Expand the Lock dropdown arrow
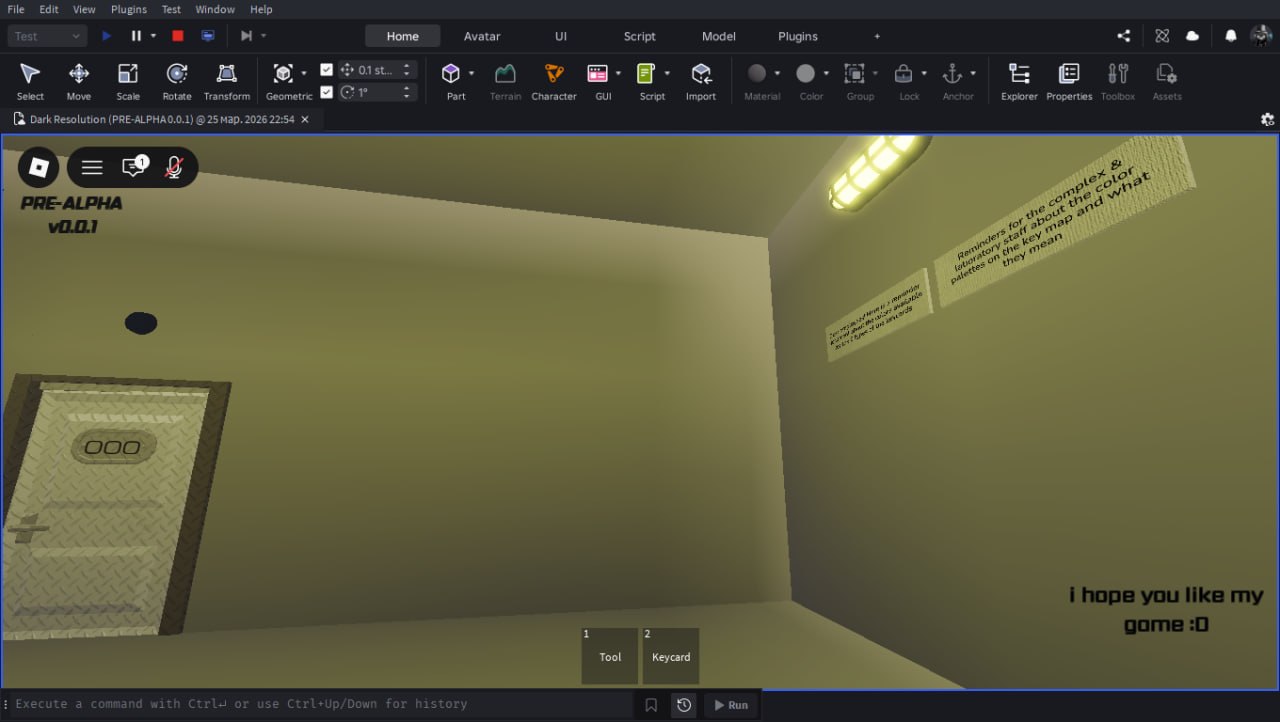 924,73
